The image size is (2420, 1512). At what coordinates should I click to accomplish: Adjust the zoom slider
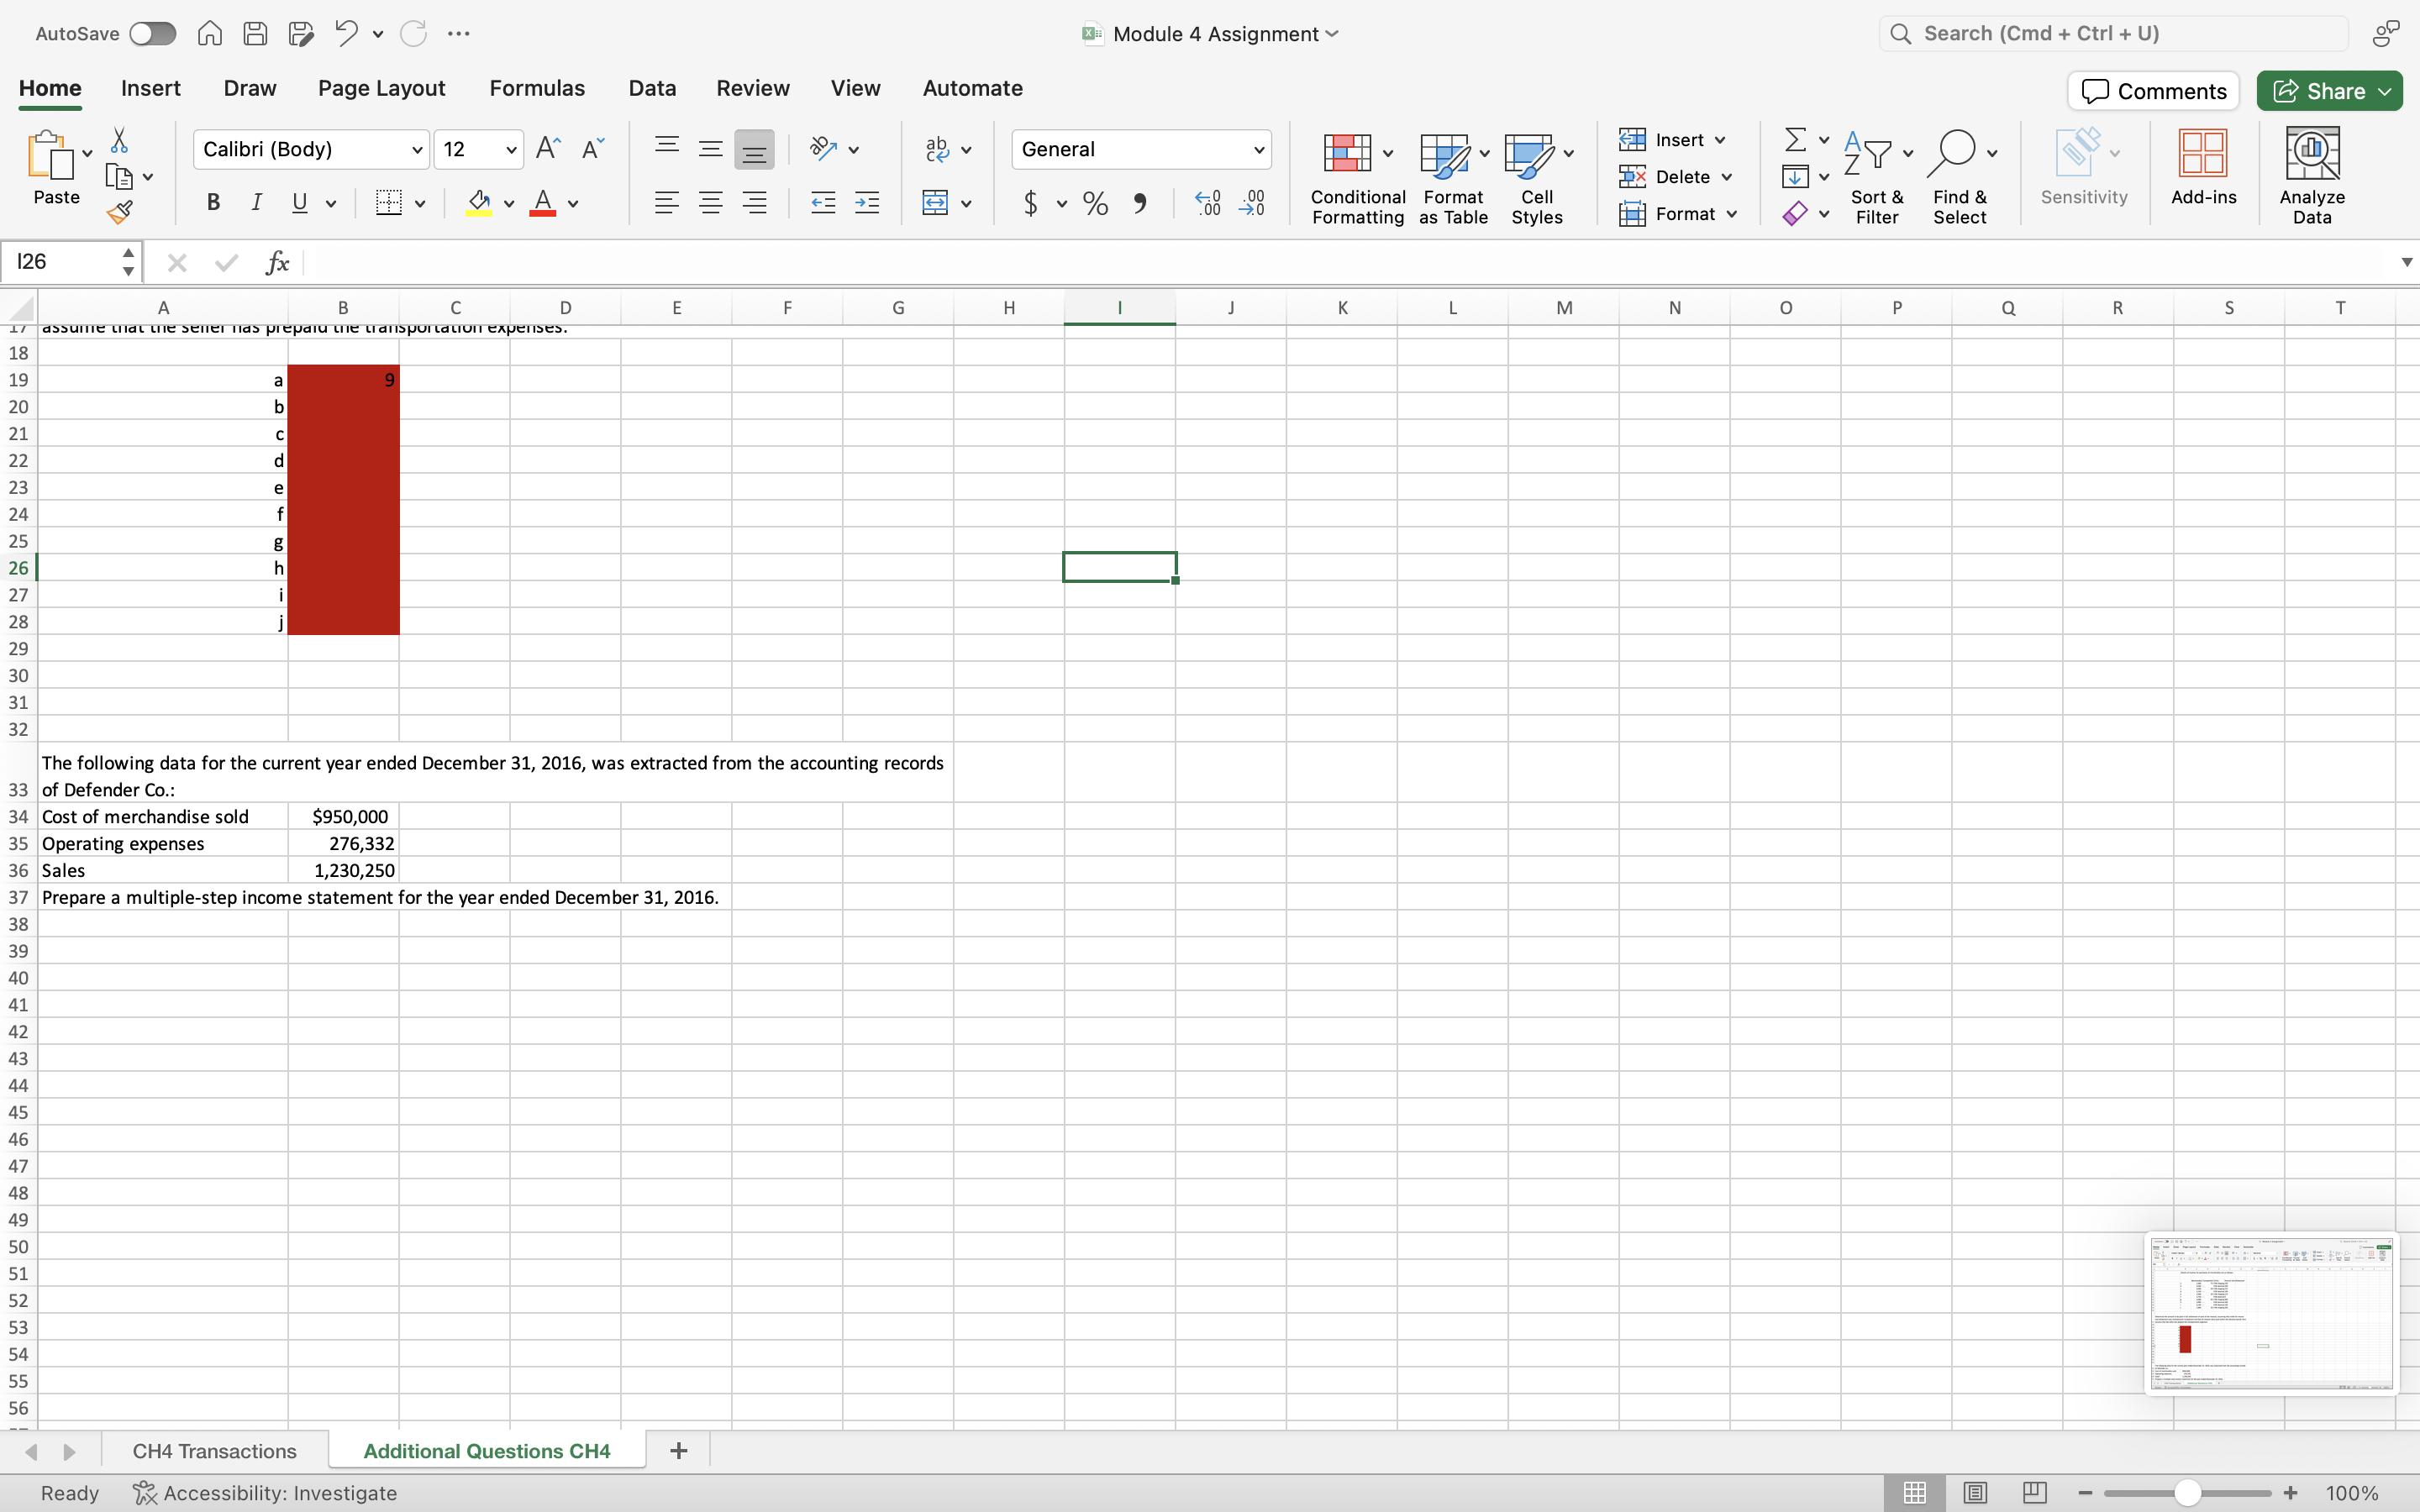click(x=2186, y=1491)
